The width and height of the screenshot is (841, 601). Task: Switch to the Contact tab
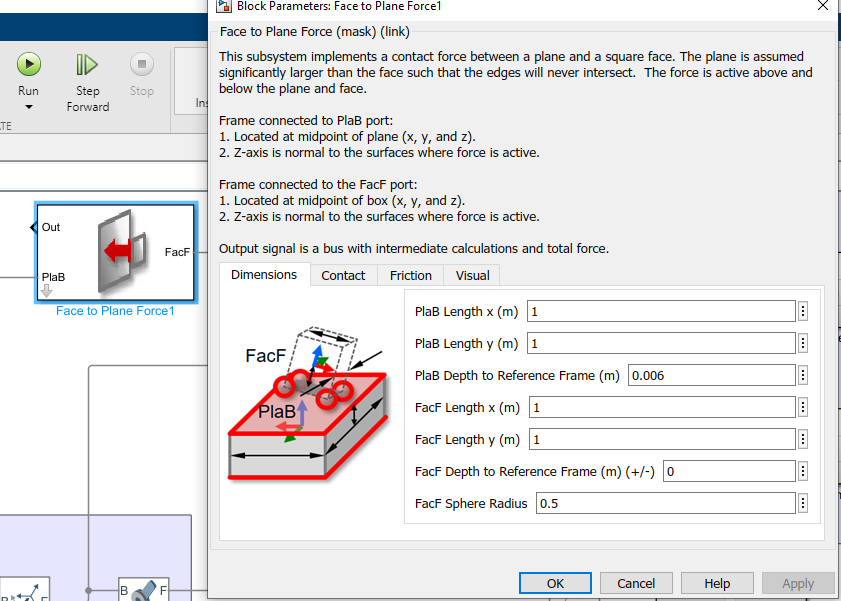pyautogui.click(x=343, y=276)
